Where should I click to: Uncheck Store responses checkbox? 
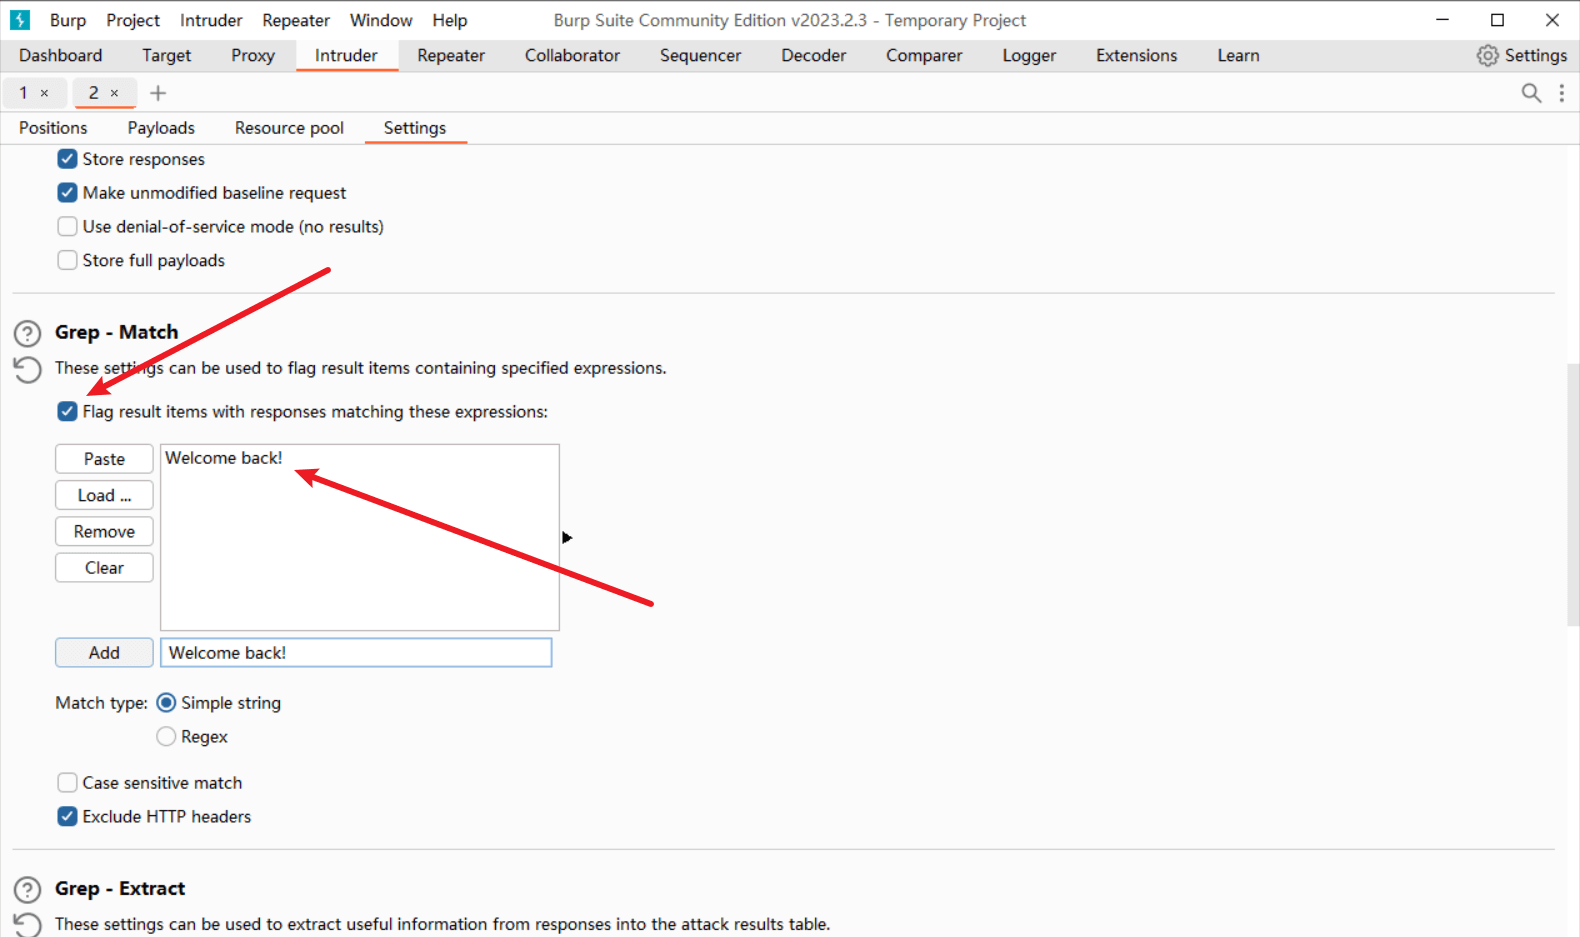(x=67, y=159)
